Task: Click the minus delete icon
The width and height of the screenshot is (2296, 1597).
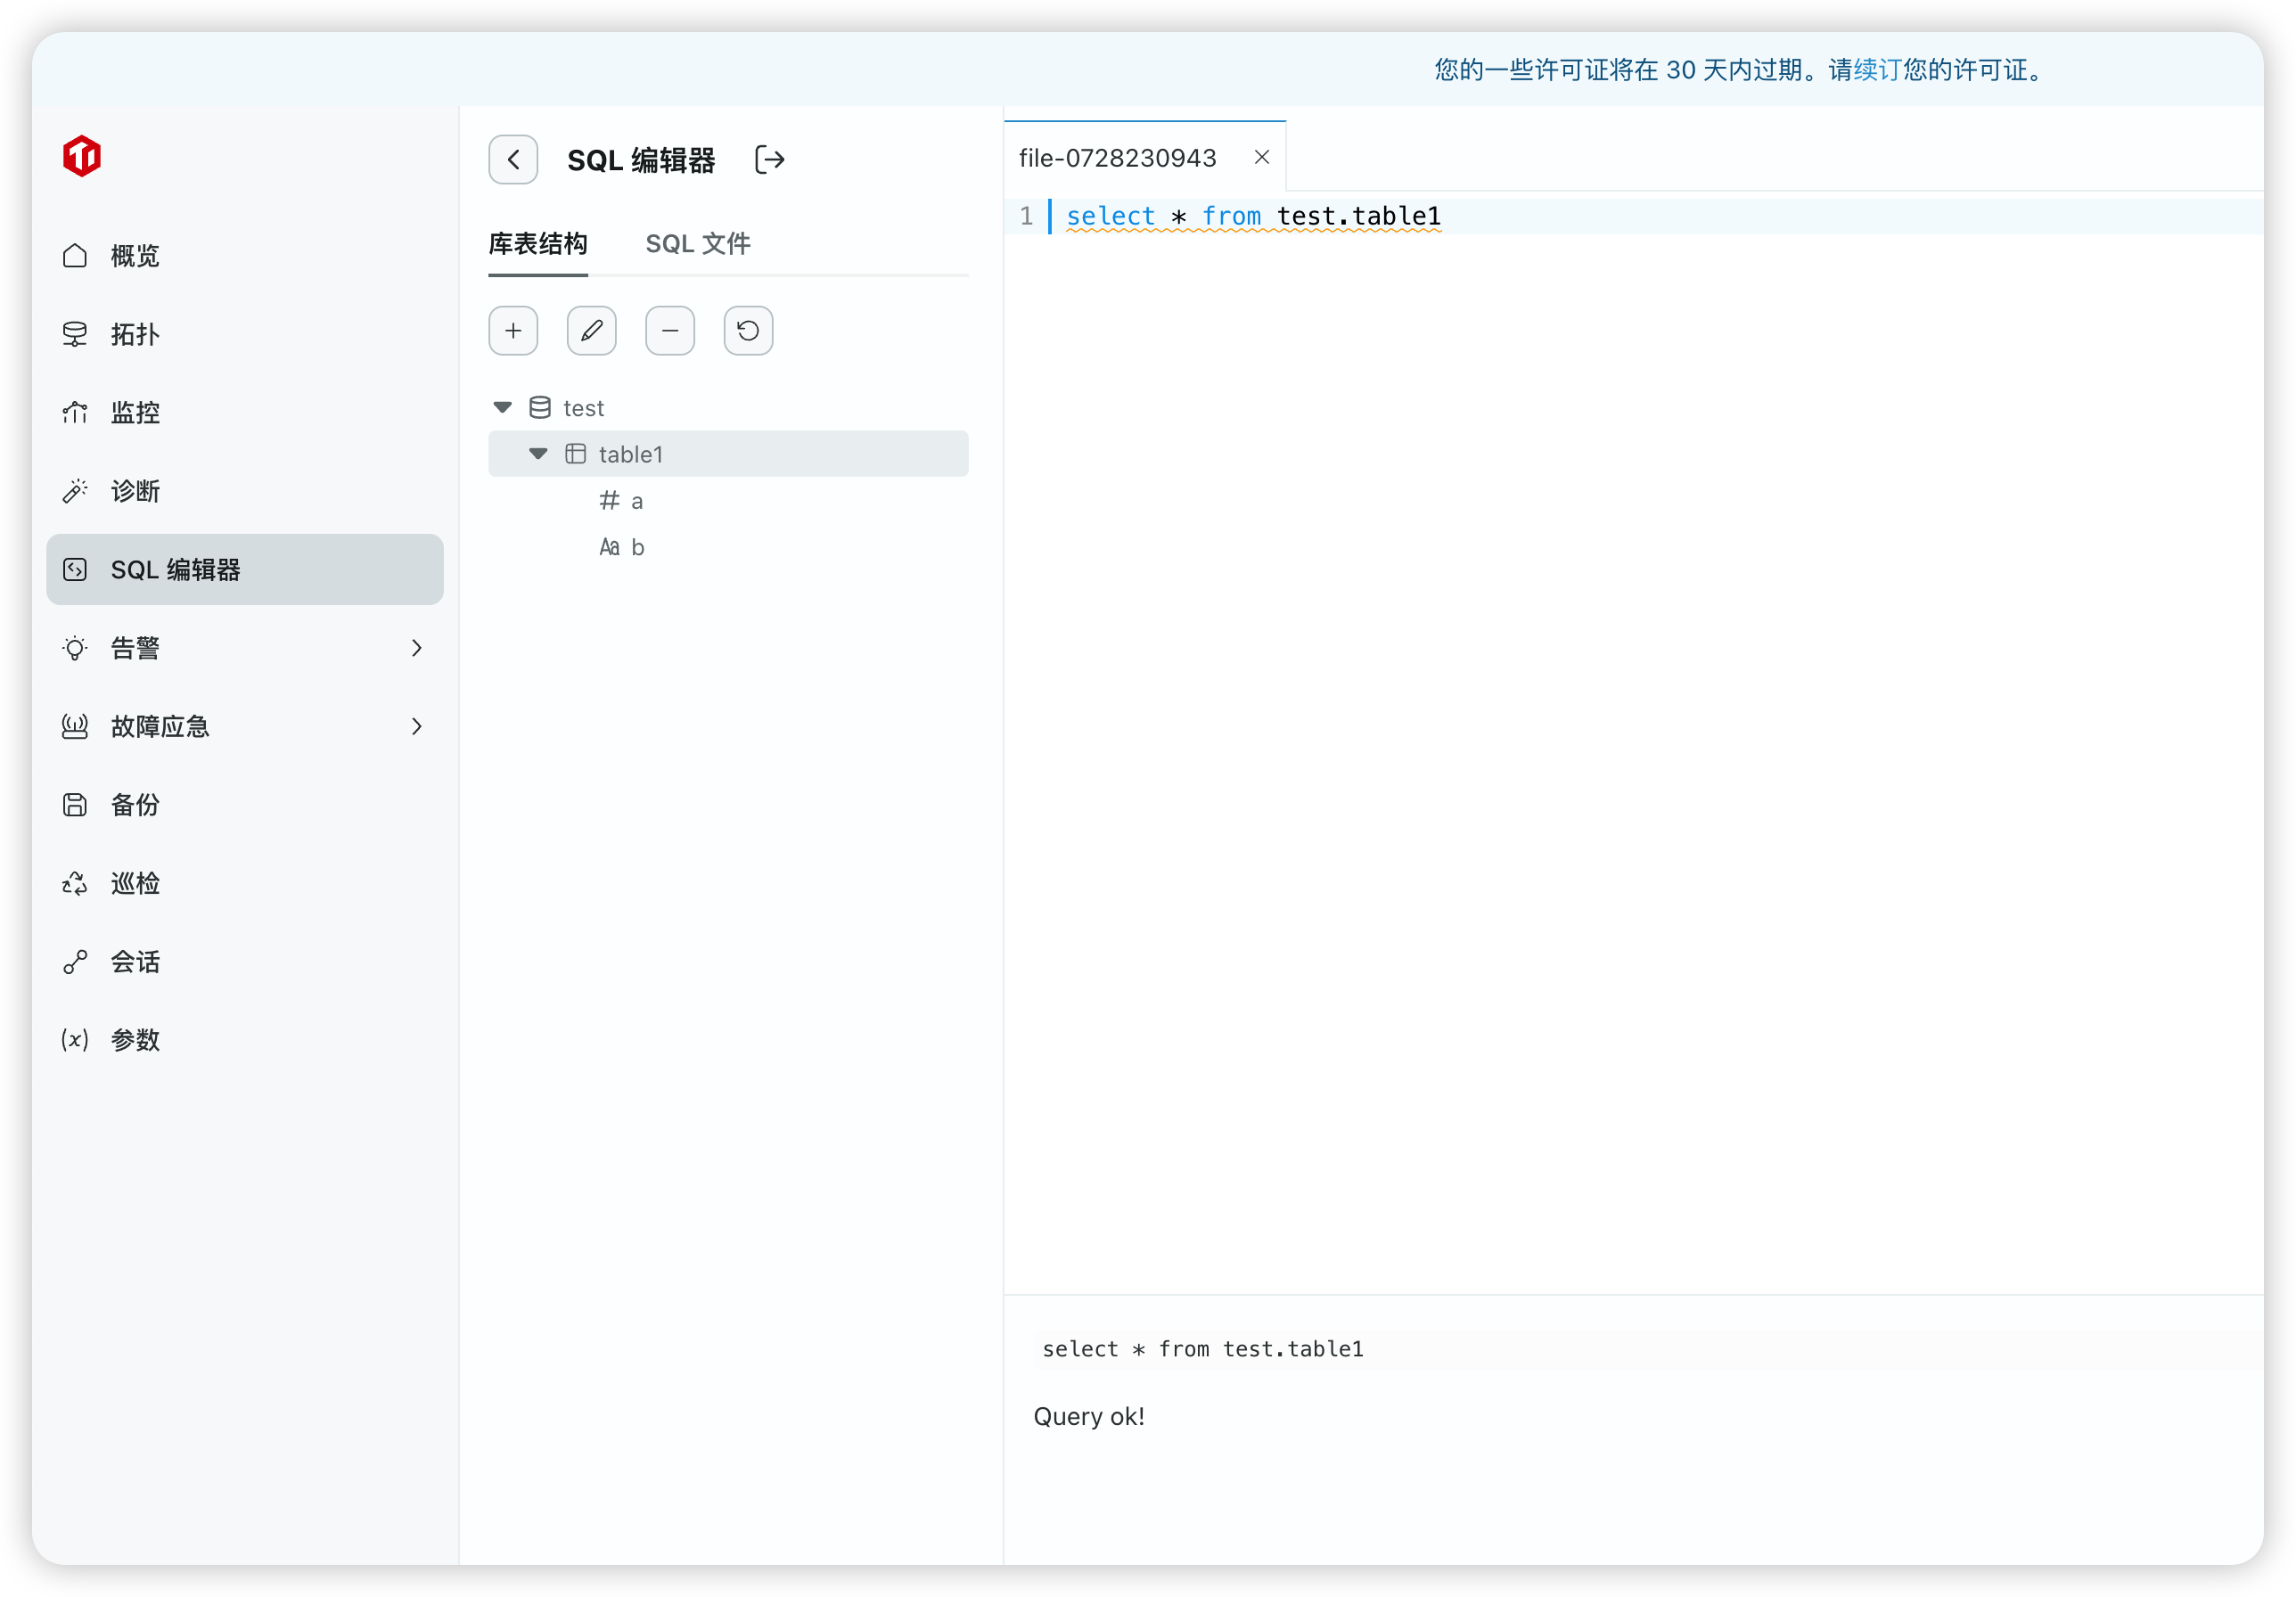Action: [x=670, y=331]
